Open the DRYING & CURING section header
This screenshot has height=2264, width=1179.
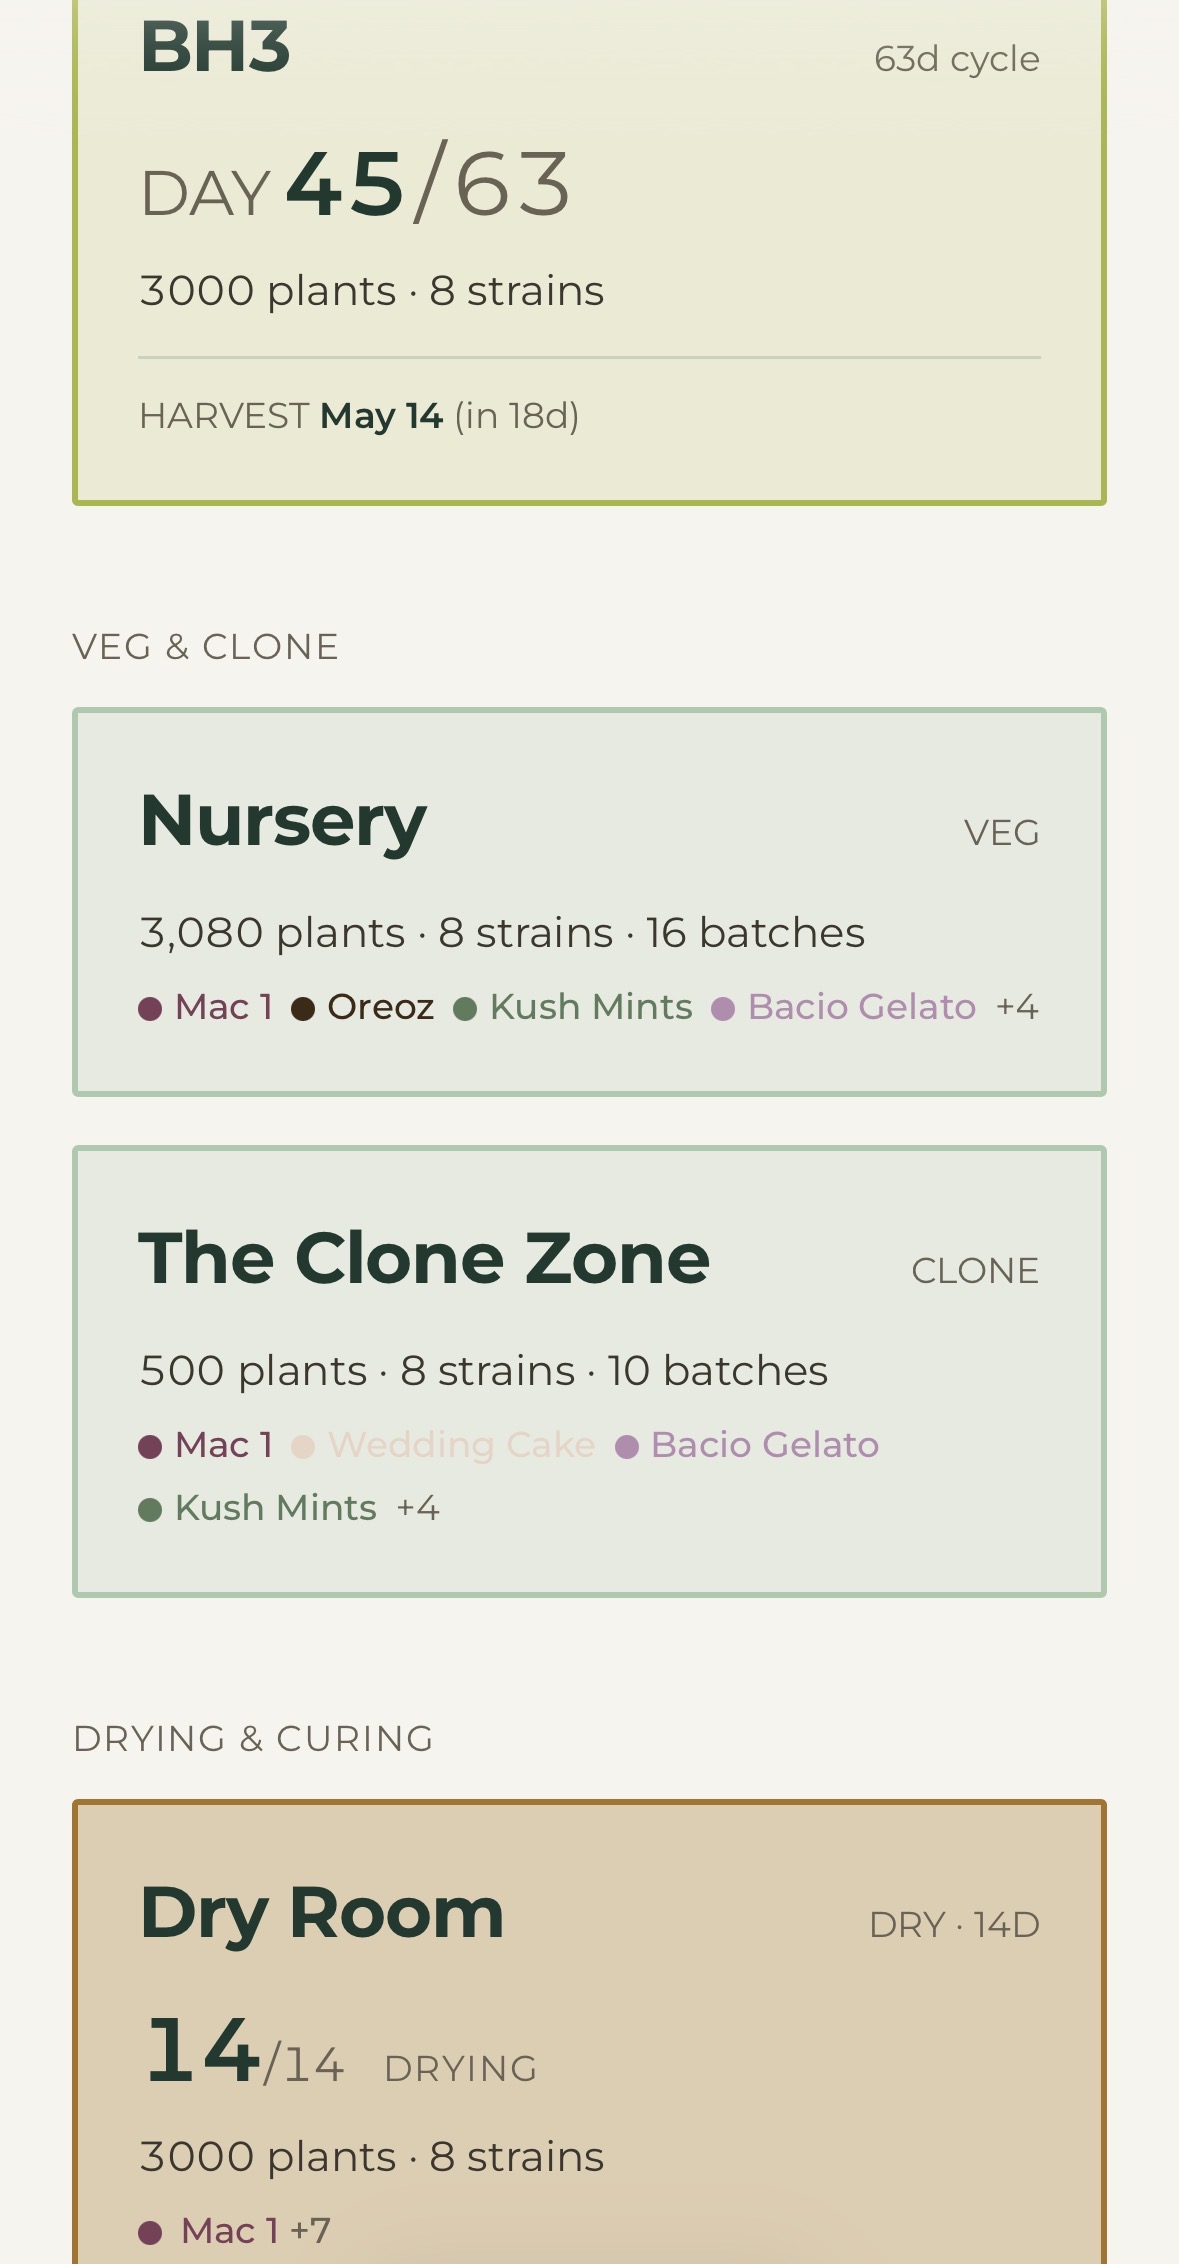point(252,1739)
